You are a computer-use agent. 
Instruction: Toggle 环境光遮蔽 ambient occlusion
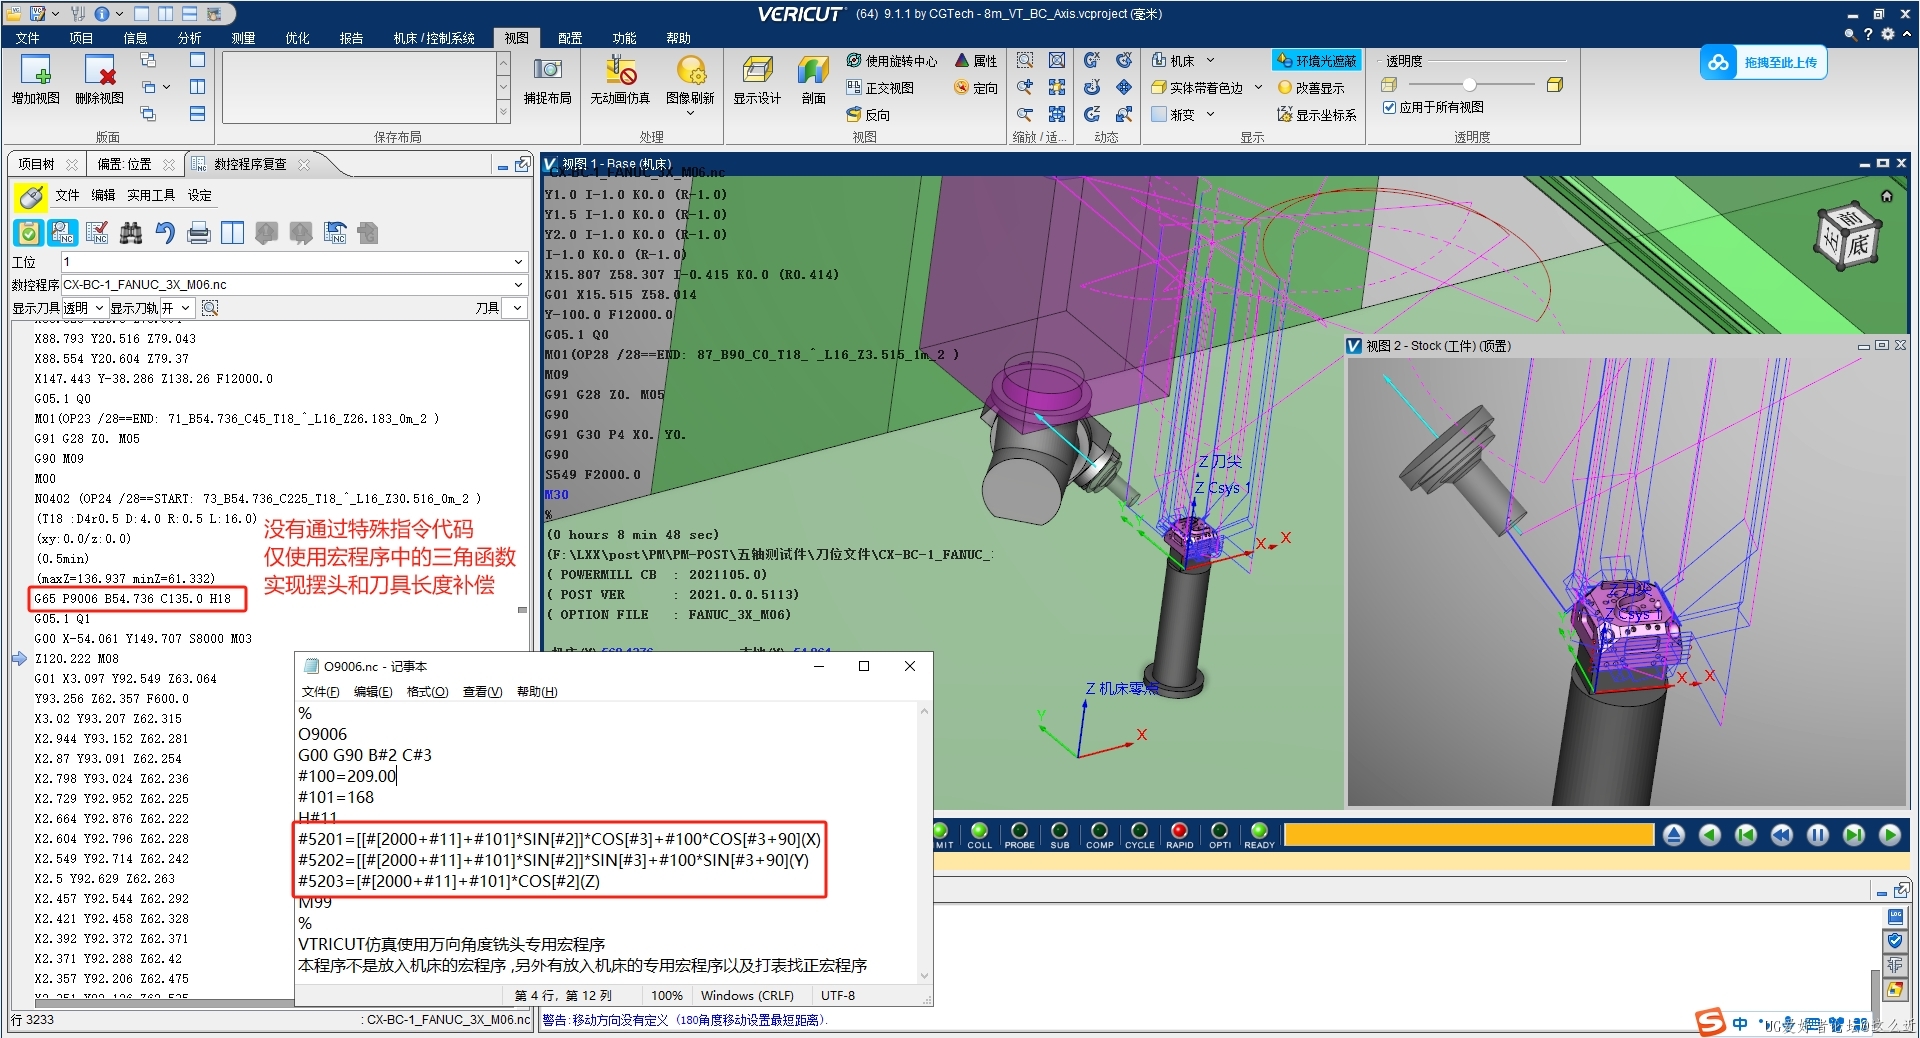click(x=1316, y=61)
